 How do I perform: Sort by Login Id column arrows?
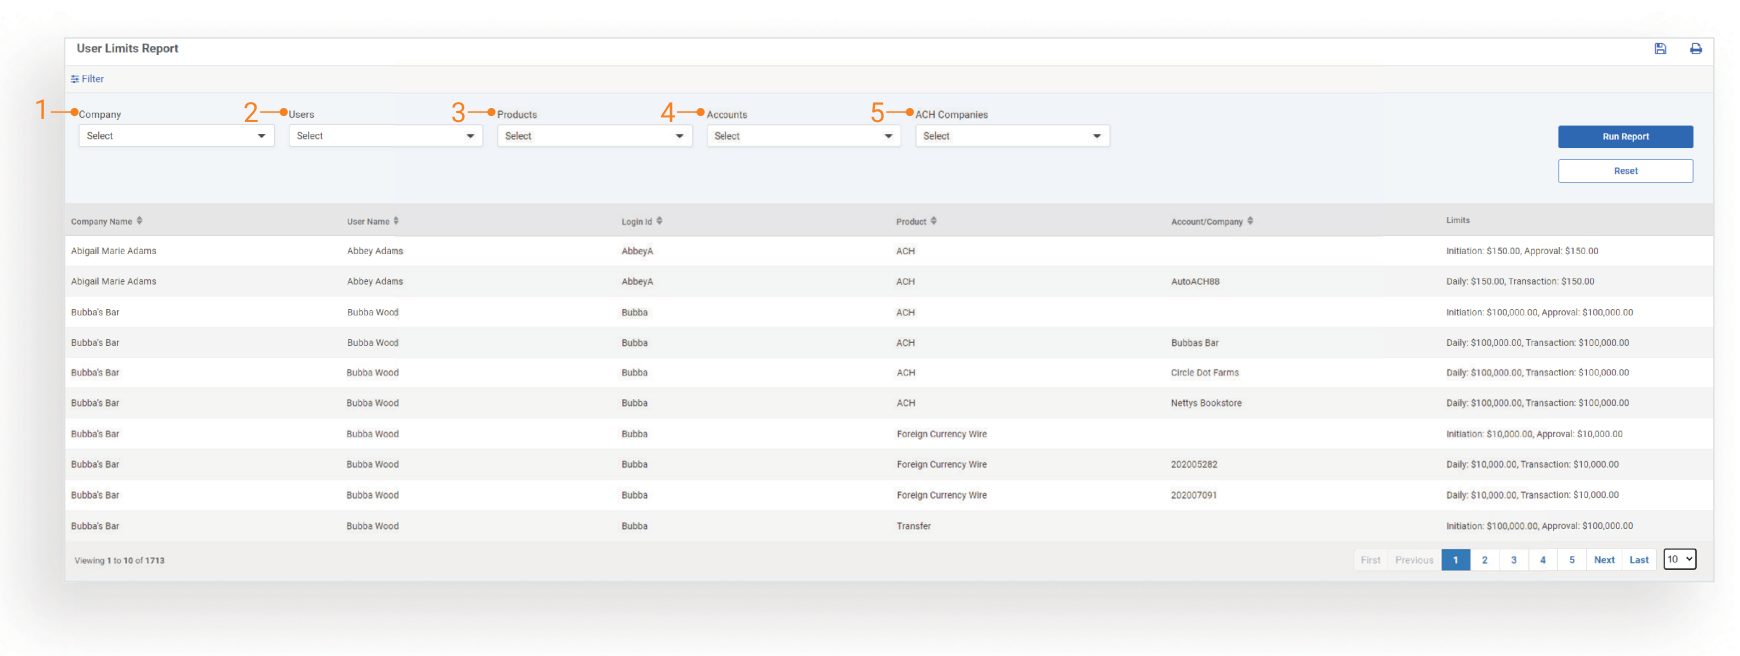pos(659,221)
